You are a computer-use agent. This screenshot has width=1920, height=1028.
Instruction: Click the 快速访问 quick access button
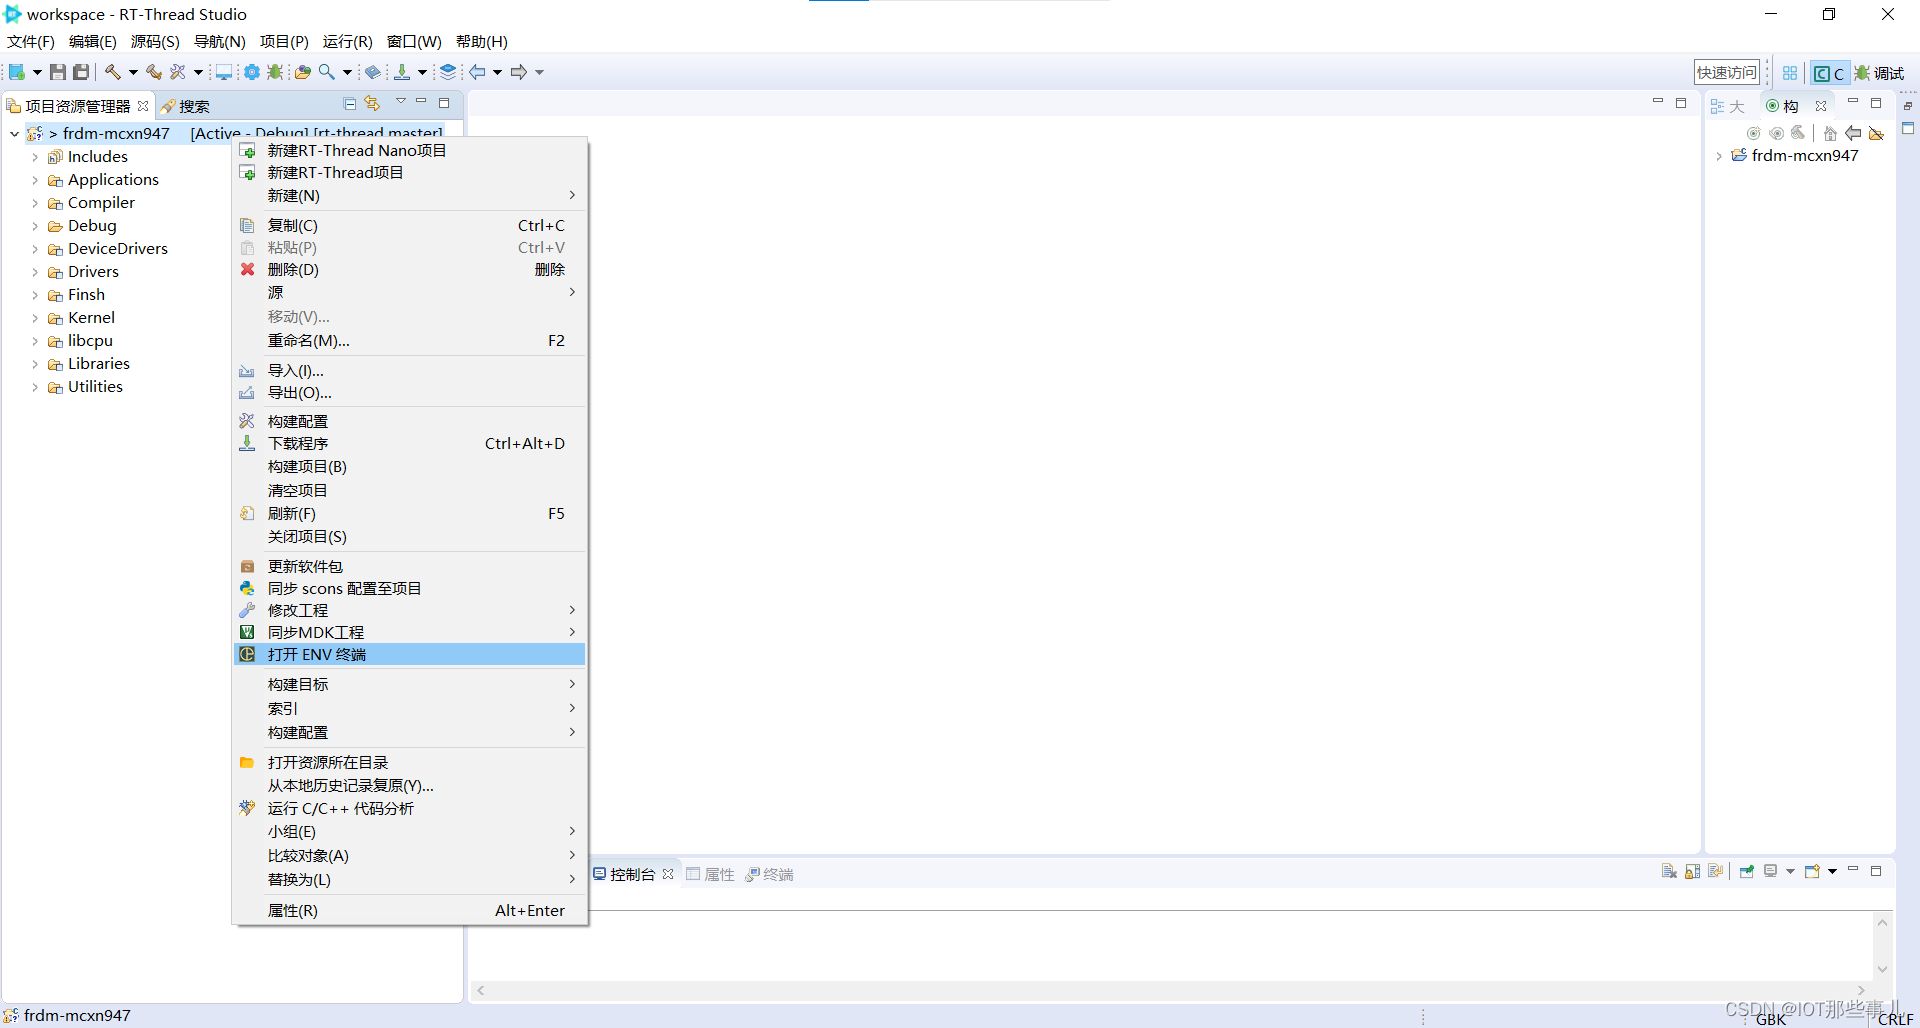[x=1726, y=72]
